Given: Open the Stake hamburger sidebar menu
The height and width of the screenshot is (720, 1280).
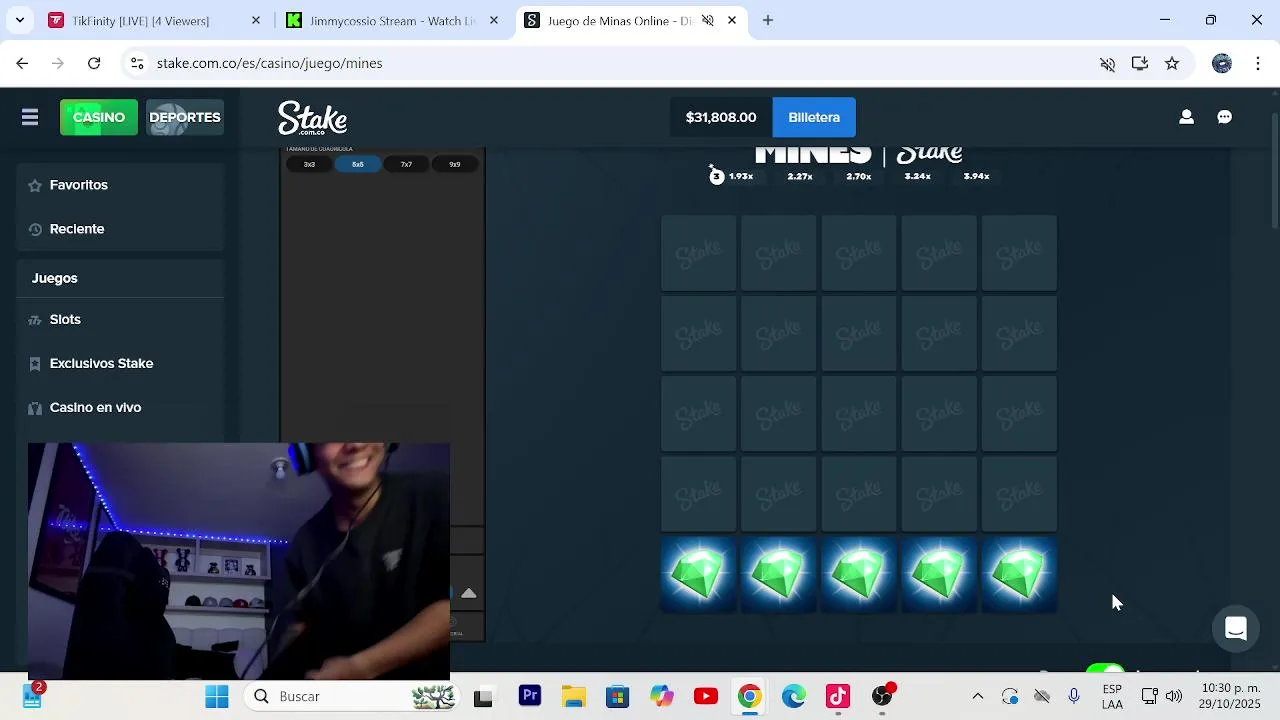Looking at the screenshot, I should [x=30, y=118].
